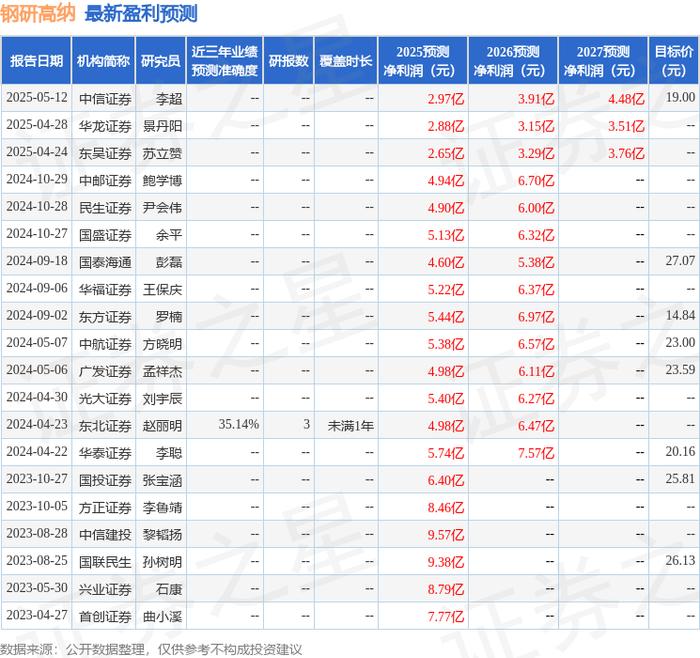This screenshot has height=658, width=700.
Task: Select the 东北证券 institution cell
Action: tap(105, 425)
